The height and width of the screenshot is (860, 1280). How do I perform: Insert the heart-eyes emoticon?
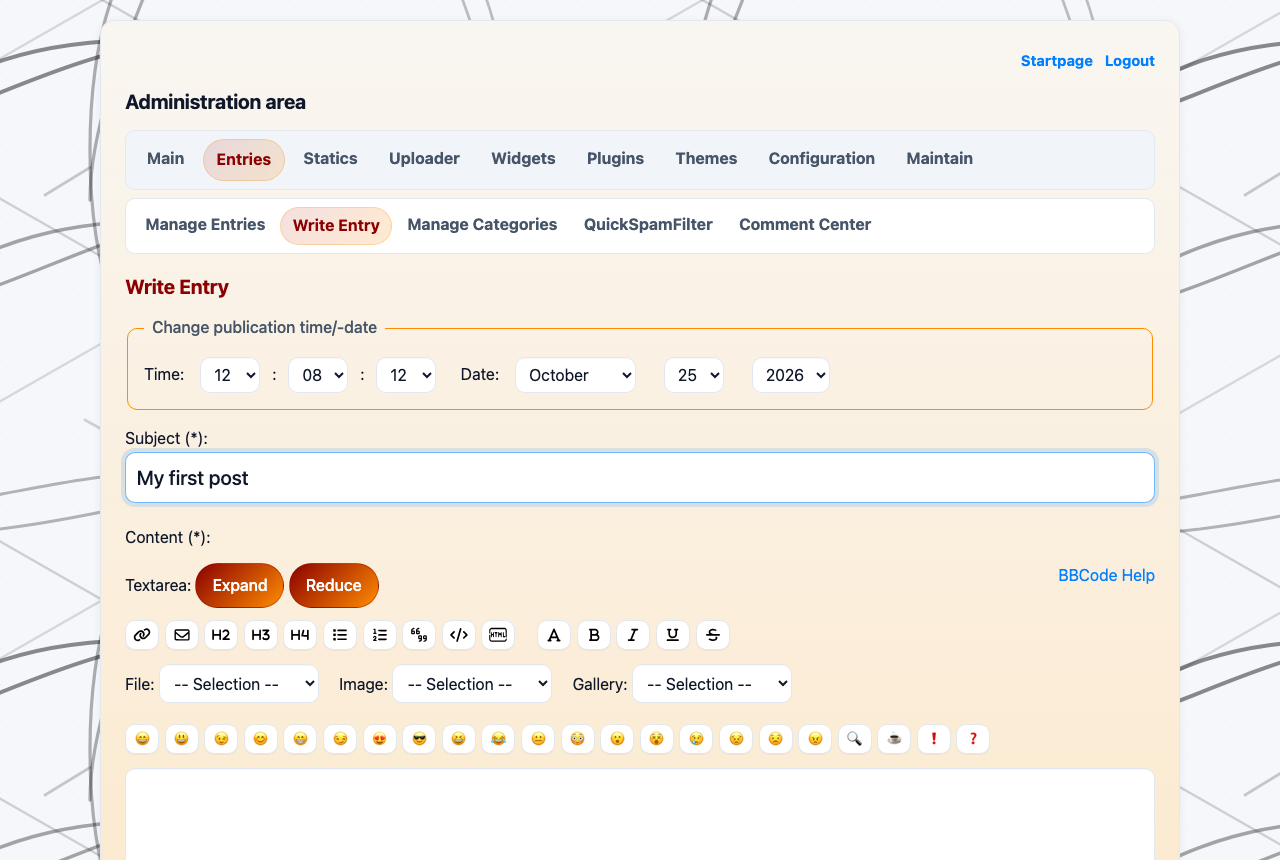380,739
